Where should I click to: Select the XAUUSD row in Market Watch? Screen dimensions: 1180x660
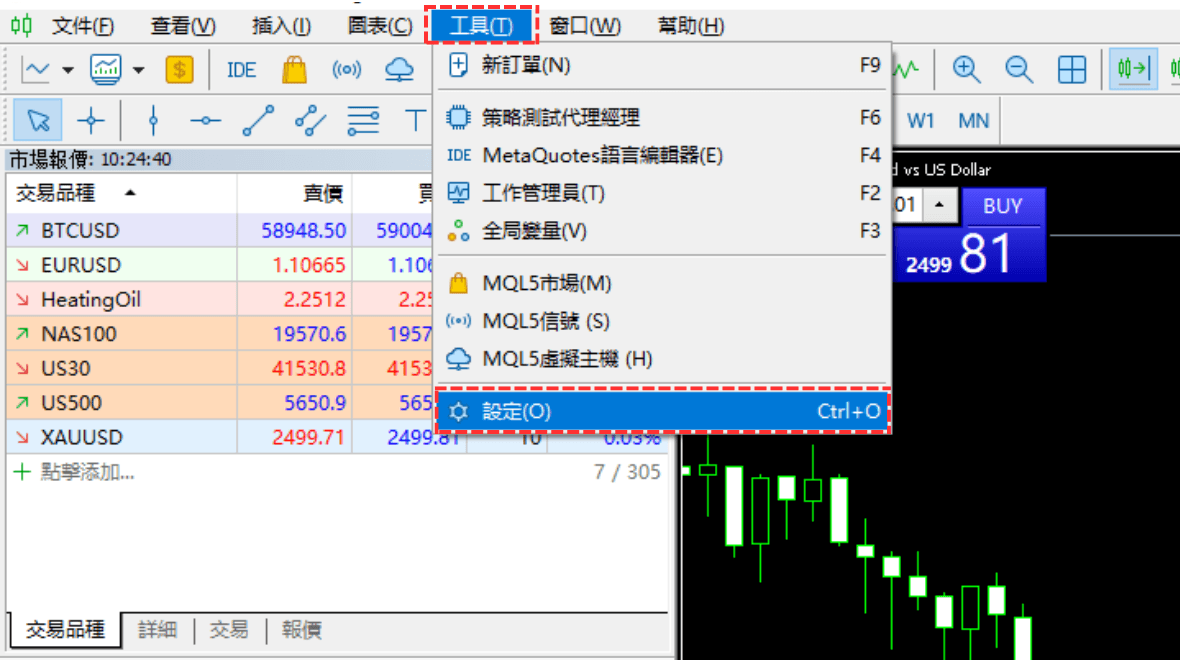pos(82,437)
